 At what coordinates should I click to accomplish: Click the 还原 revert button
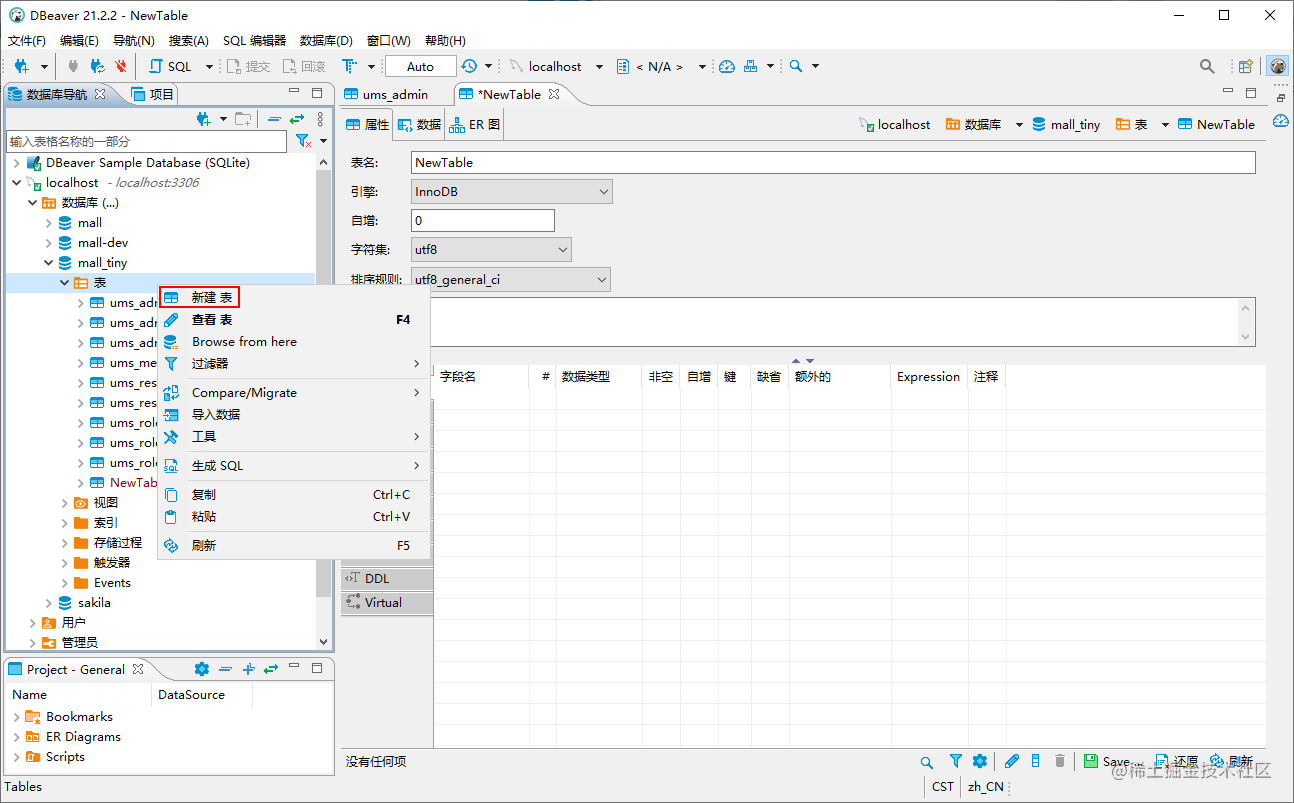[1177, 762]
